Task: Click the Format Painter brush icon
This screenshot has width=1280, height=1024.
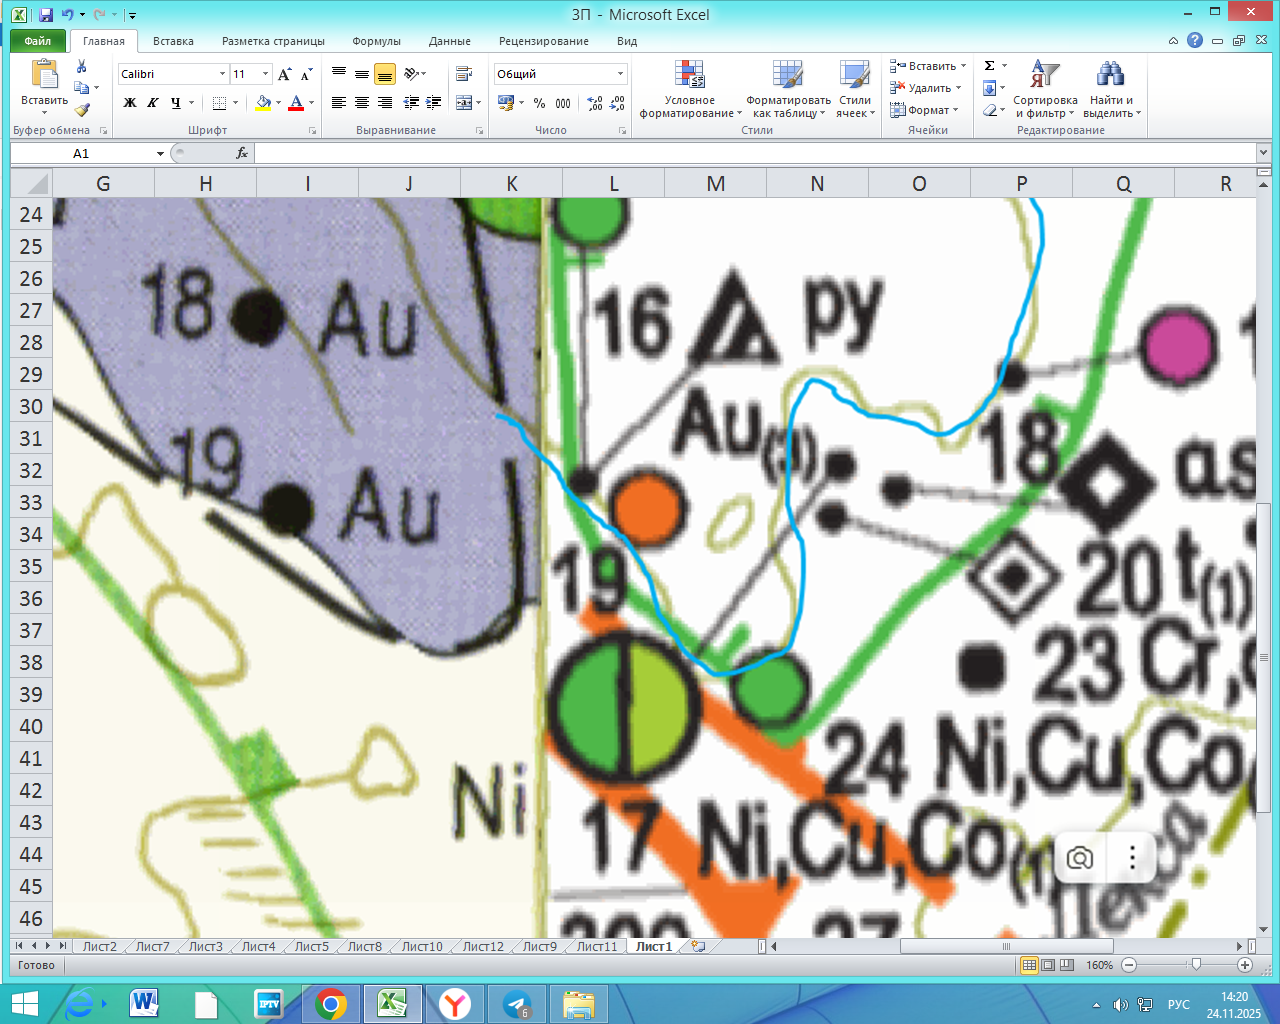Action: tap(82, 110)
